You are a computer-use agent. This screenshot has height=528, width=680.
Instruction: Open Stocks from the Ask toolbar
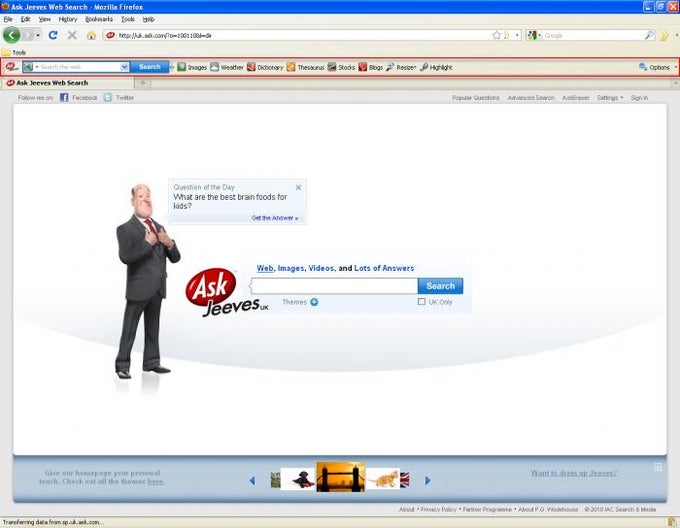[x=341, y=67]
